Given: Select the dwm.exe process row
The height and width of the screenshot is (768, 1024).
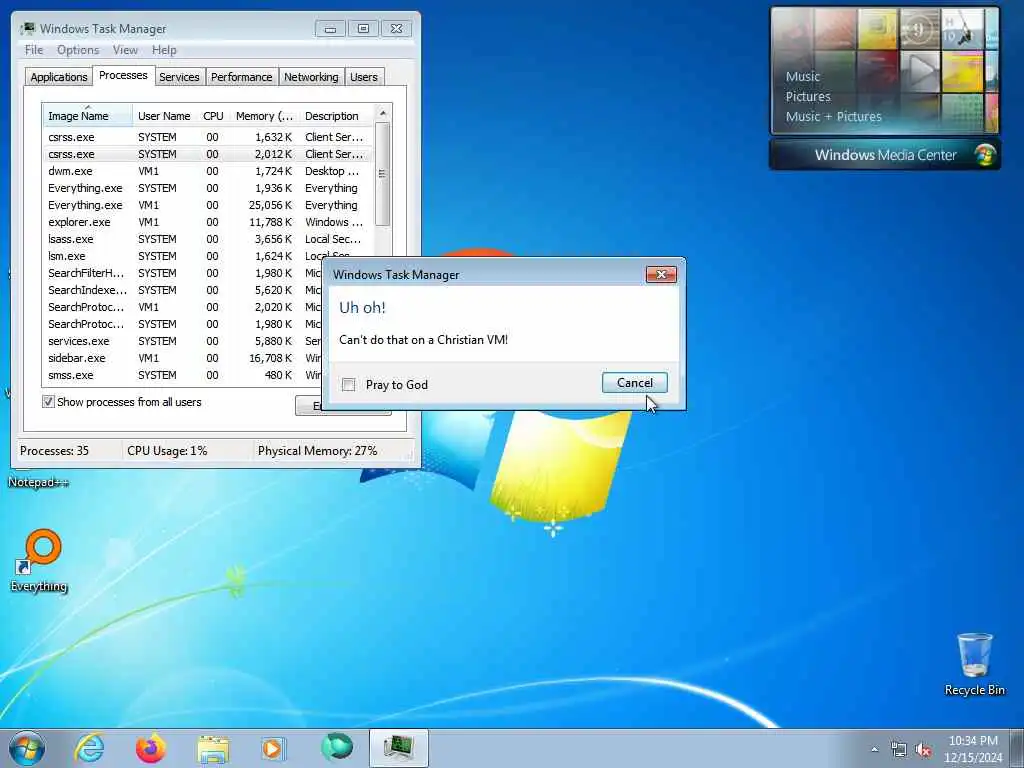Looking at the screenshot, I should 208,171.
